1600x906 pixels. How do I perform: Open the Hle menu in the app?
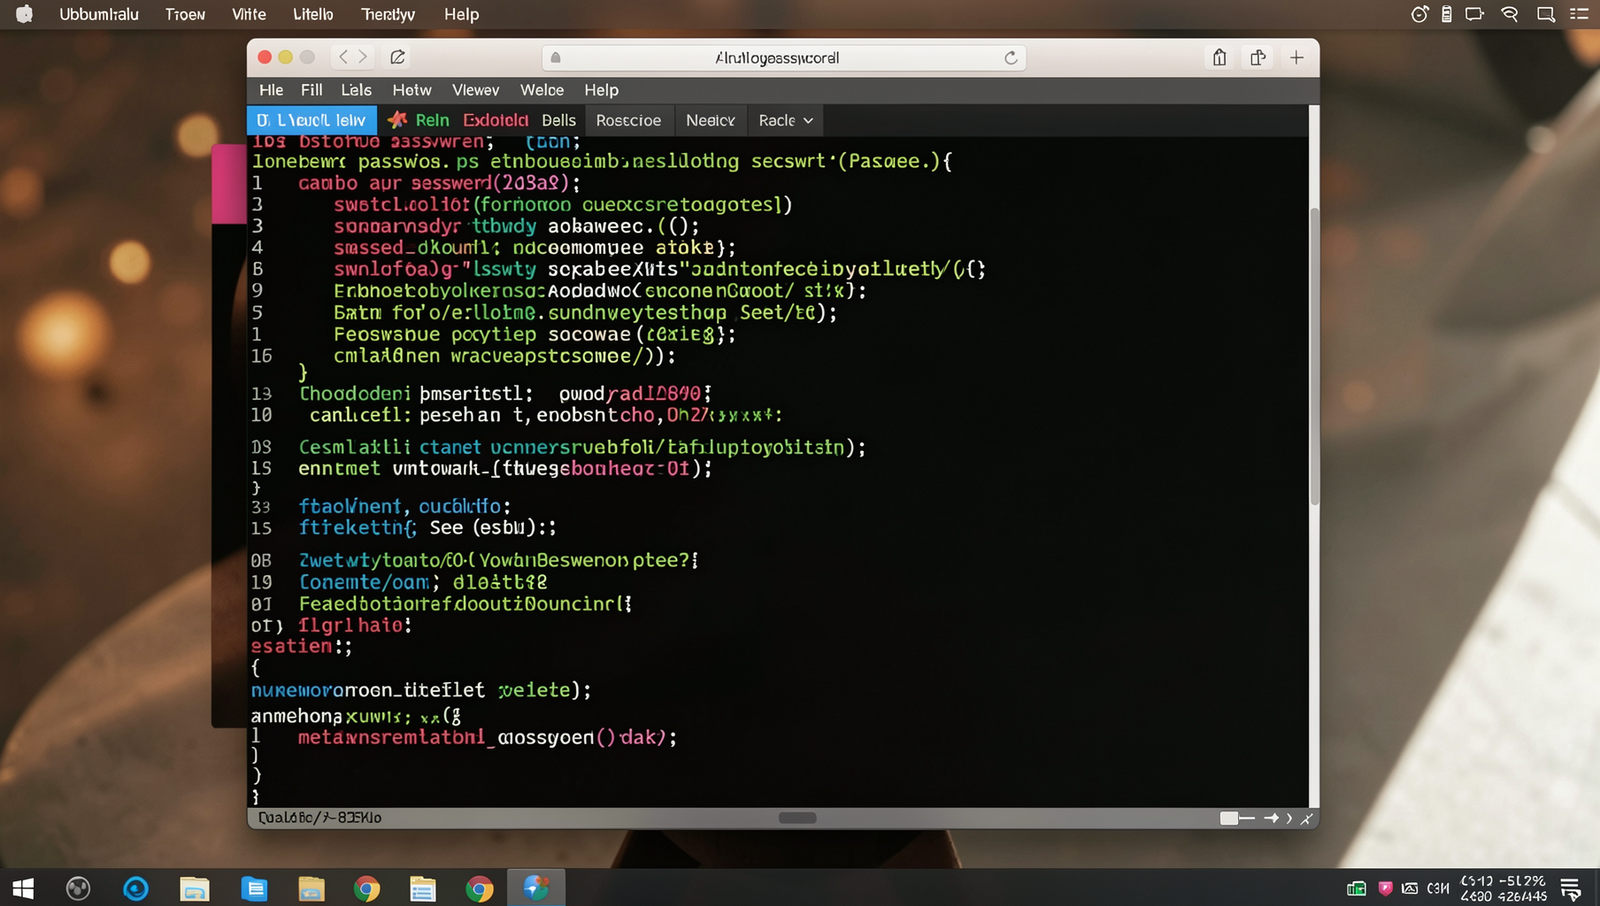click(271, 90)
